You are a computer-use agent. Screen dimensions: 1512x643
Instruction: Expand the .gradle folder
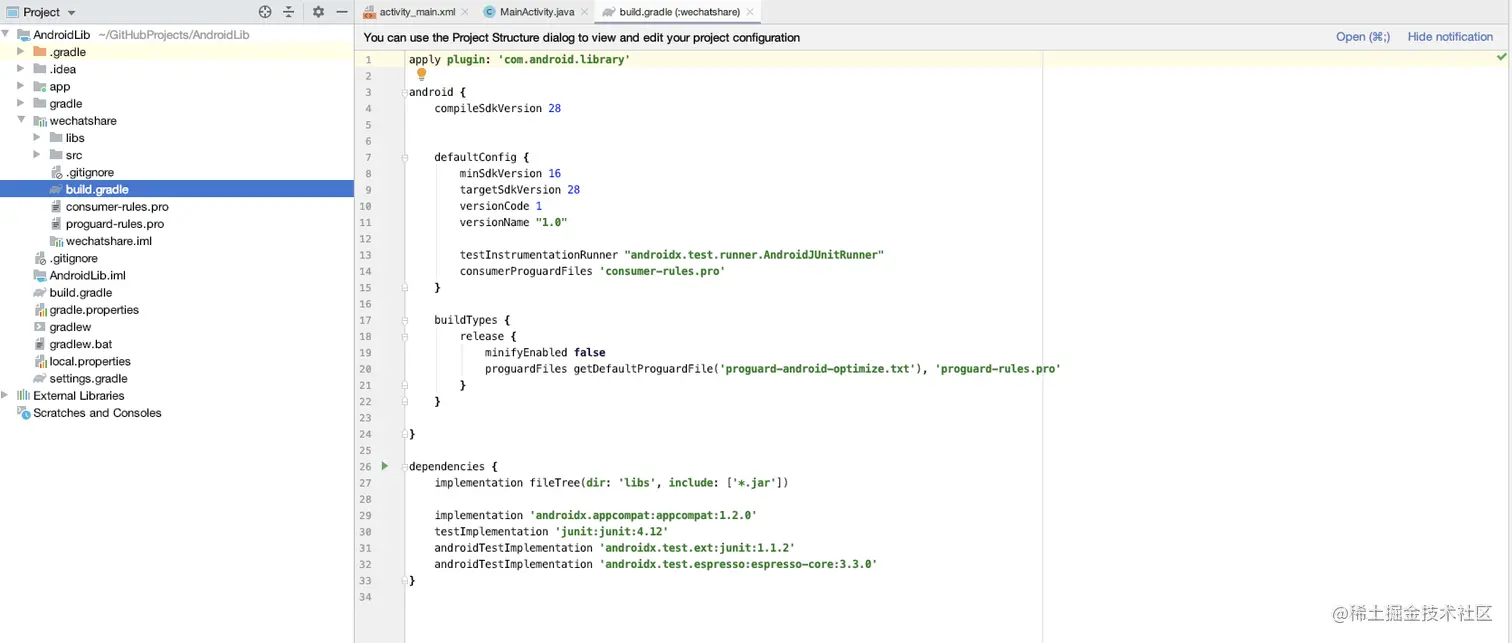(21, 51)
